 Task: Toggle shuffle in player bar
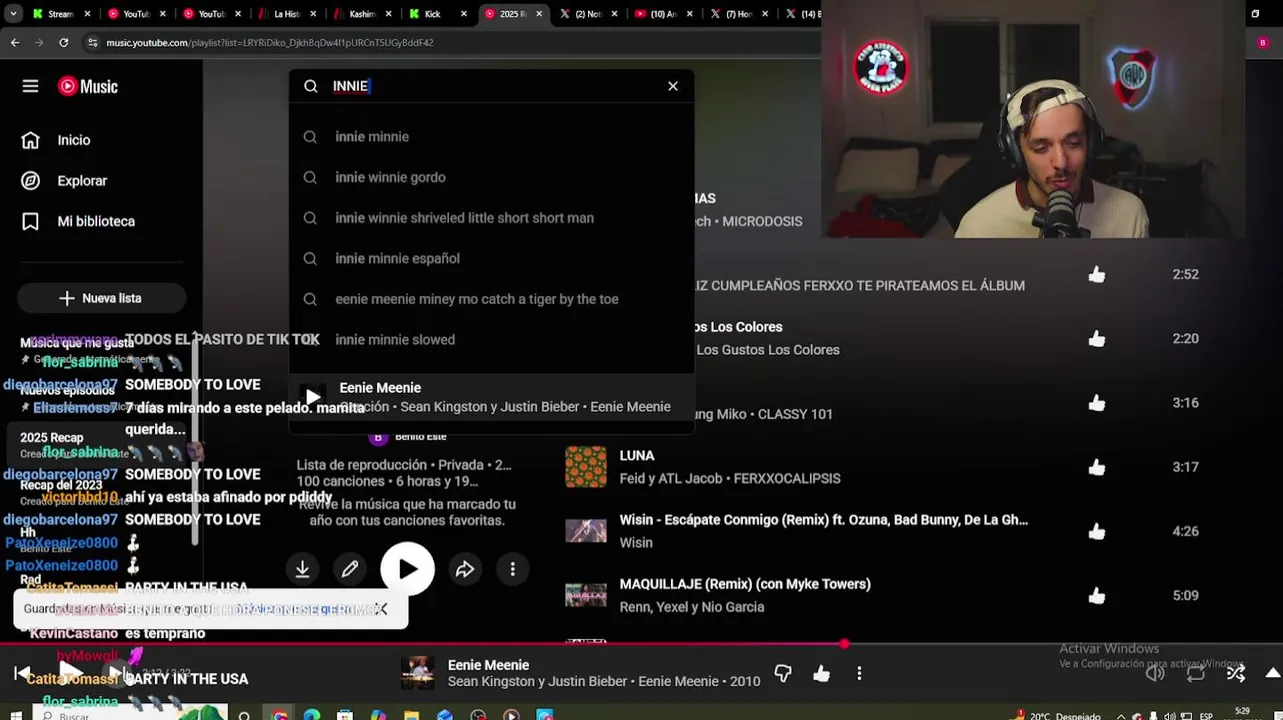point(1236,673)
